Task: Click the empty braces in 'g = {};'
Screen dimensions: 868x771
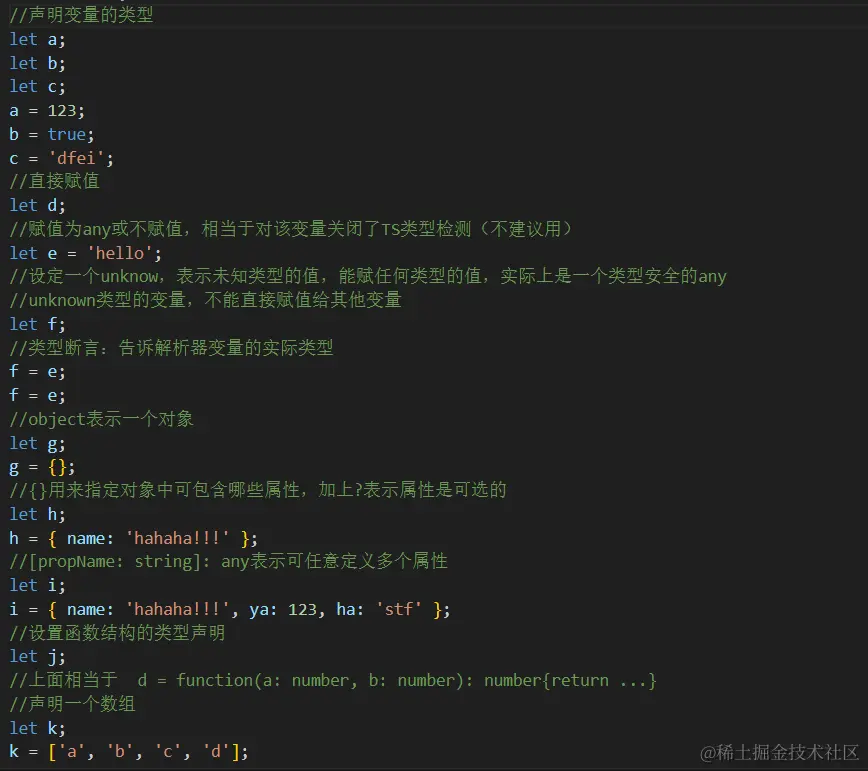Action: coord(57,467)
